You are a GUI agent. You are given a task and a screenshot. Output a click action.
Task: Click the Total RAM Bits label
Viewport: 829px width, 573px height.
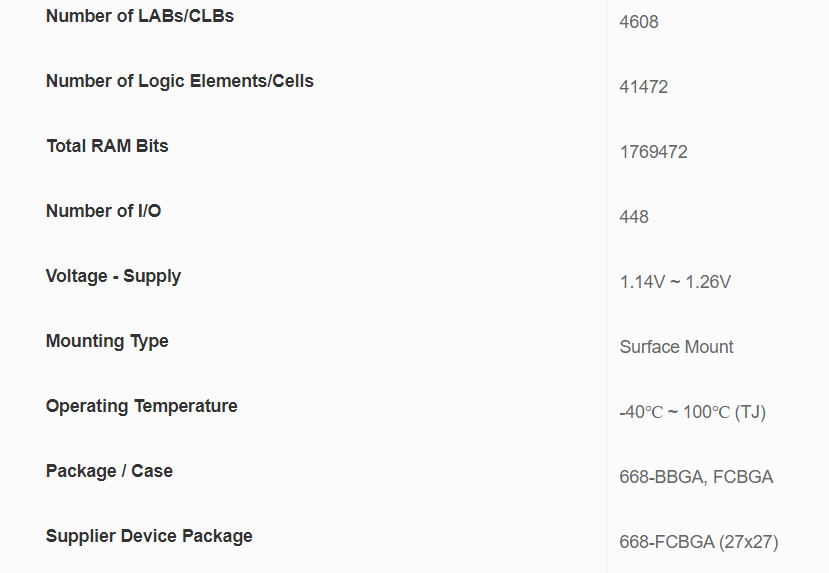click(107, 146)
